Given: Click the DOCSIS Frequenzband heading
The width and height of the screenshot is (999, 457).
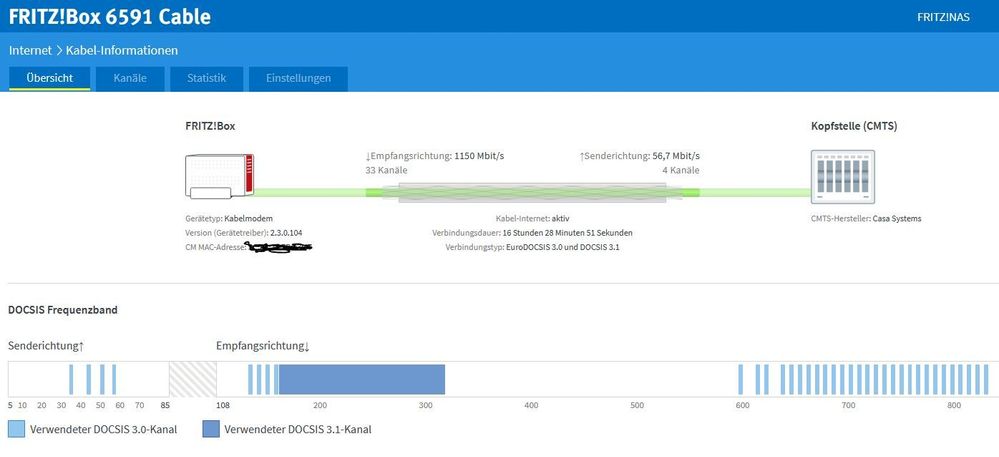Looking at the screenshot, I should 62,310.
